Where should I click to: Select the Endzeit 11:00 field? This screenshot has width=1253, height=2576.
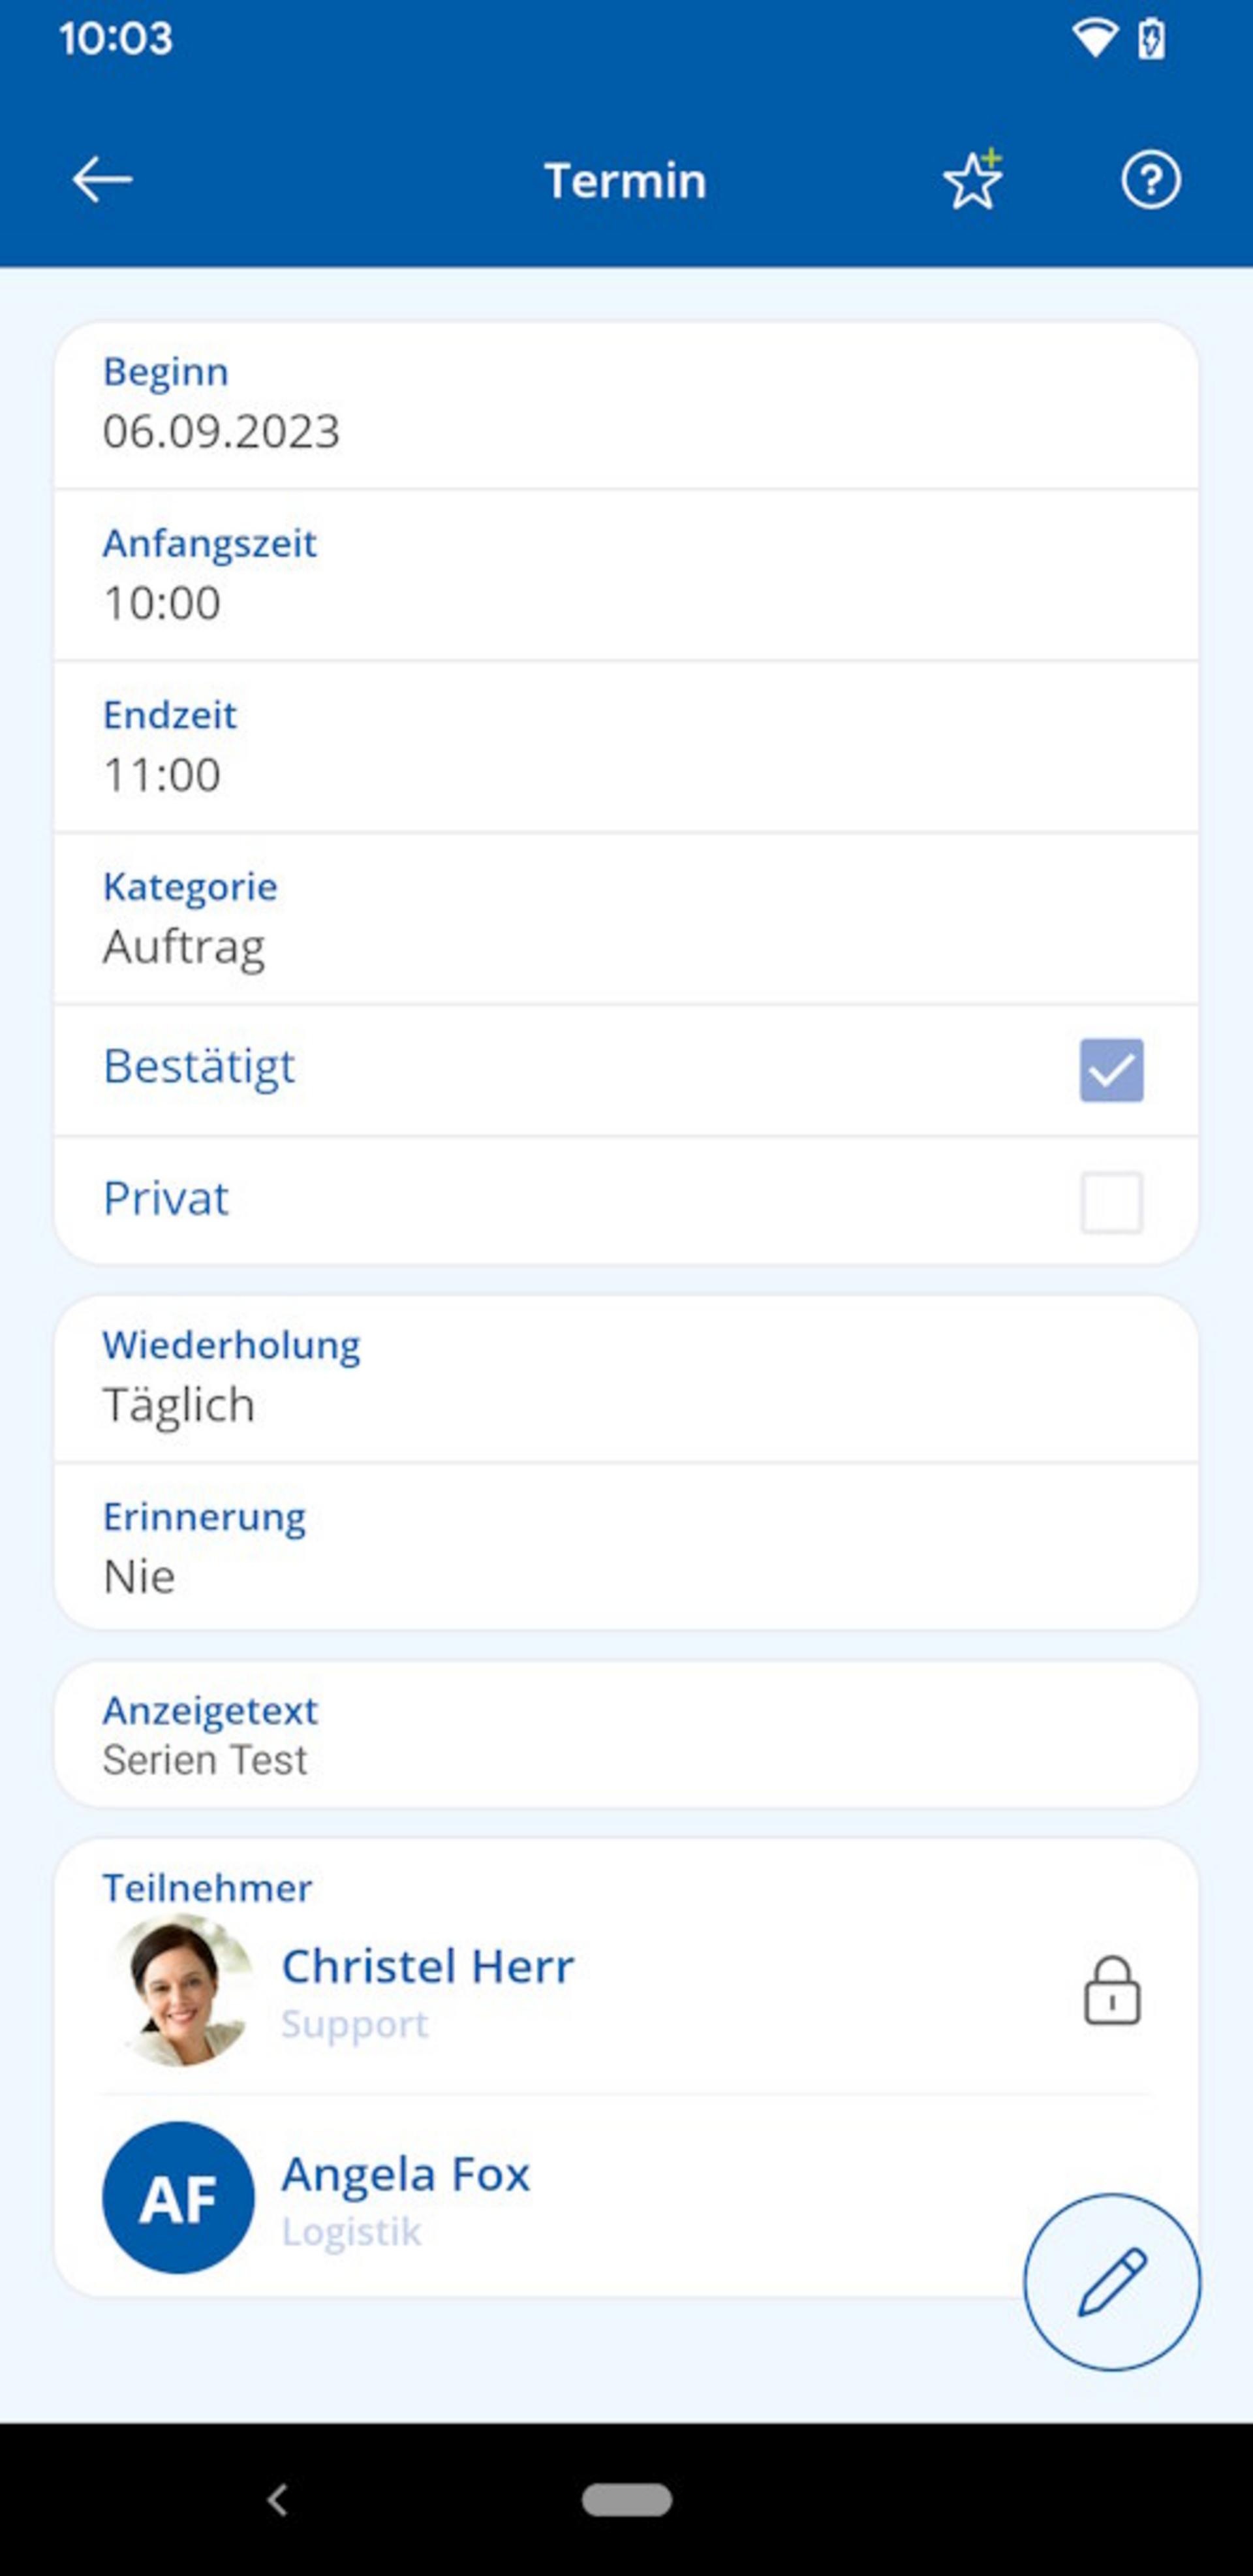626,747
